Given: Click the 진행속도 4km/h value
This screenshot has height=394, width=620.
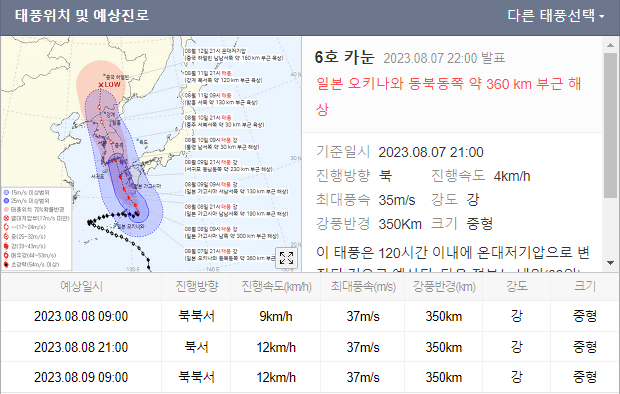Looking at the screenshot, I should (512, 176).
